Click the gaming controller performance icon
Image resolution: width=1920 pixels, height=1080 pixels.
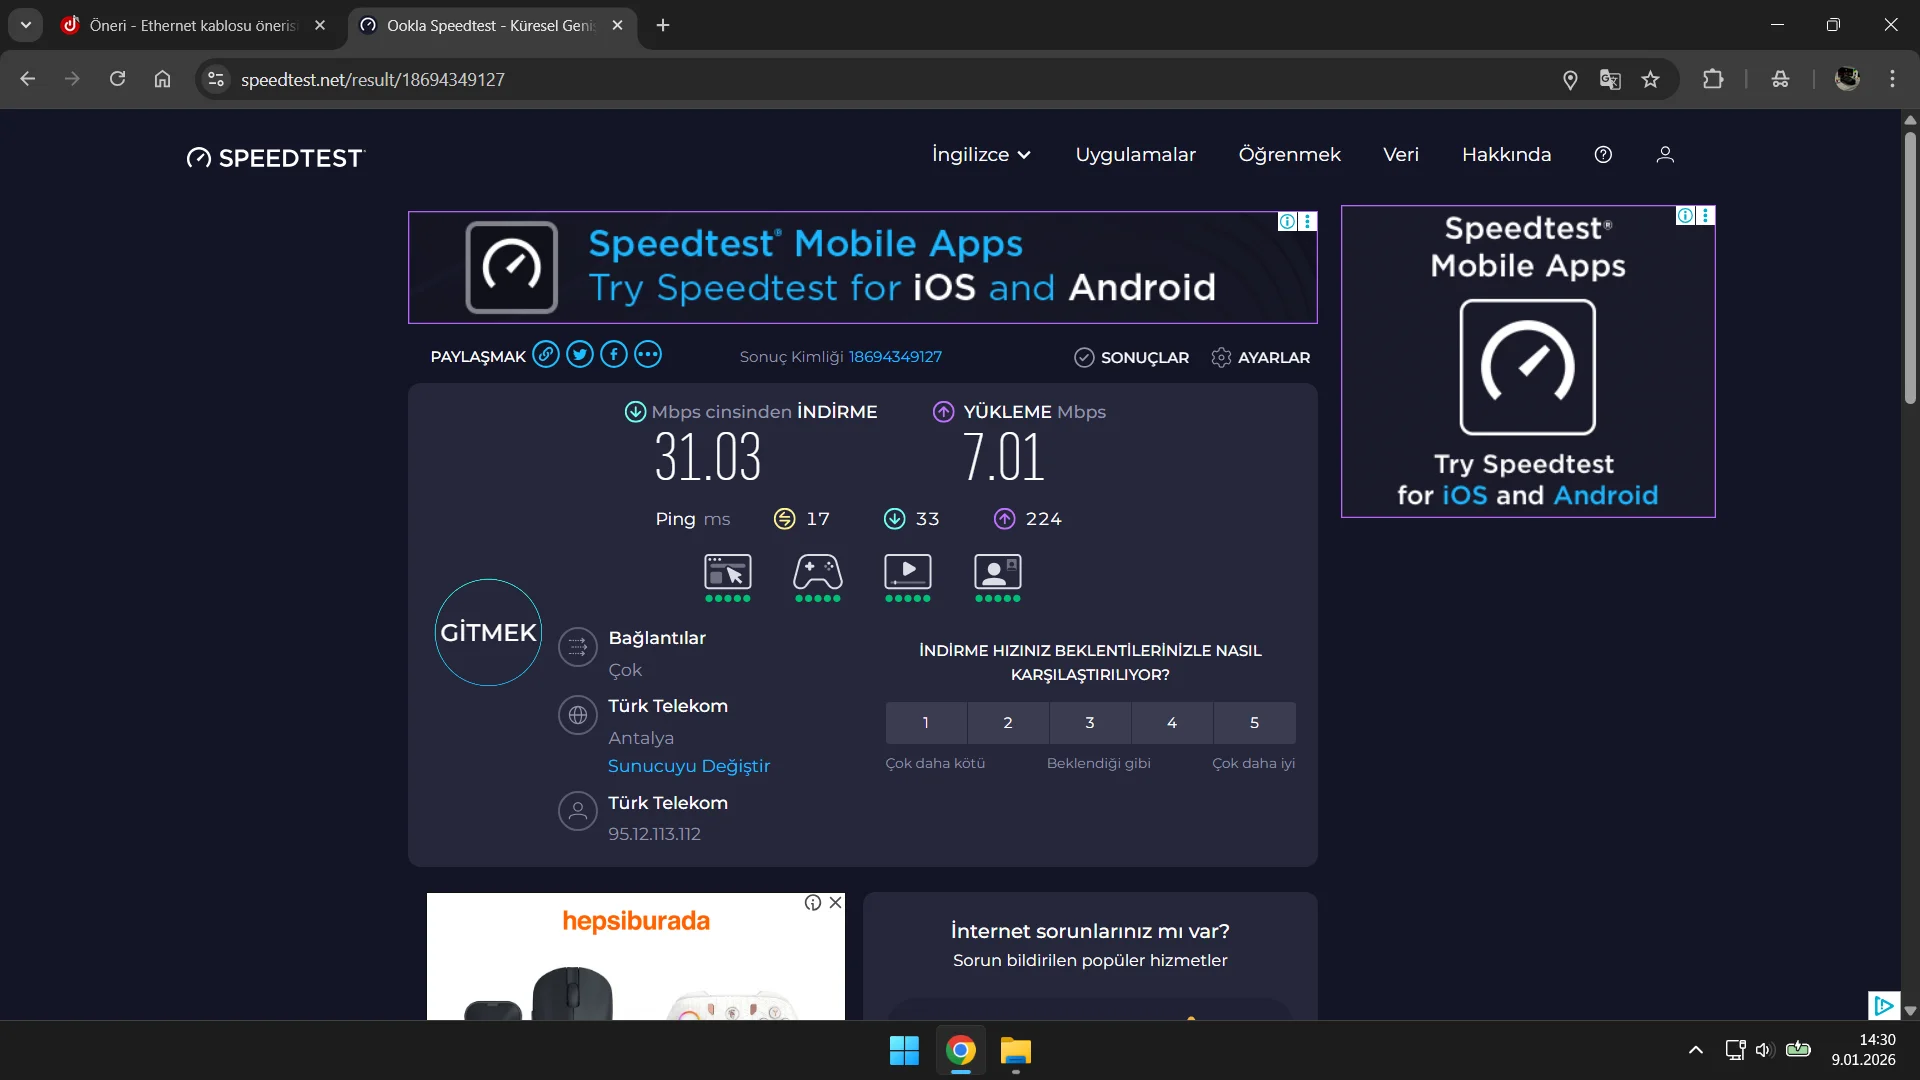817,574
